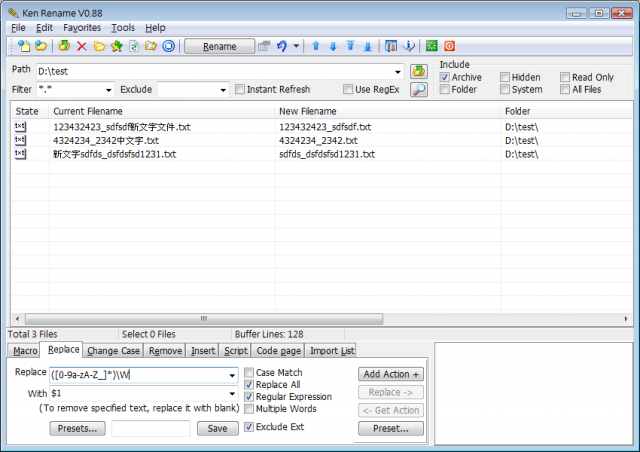Click txt icon of sdfds_dsfdsfsd1231 file row
Viewport: 640px width, 452px height.
pos(20,154)
